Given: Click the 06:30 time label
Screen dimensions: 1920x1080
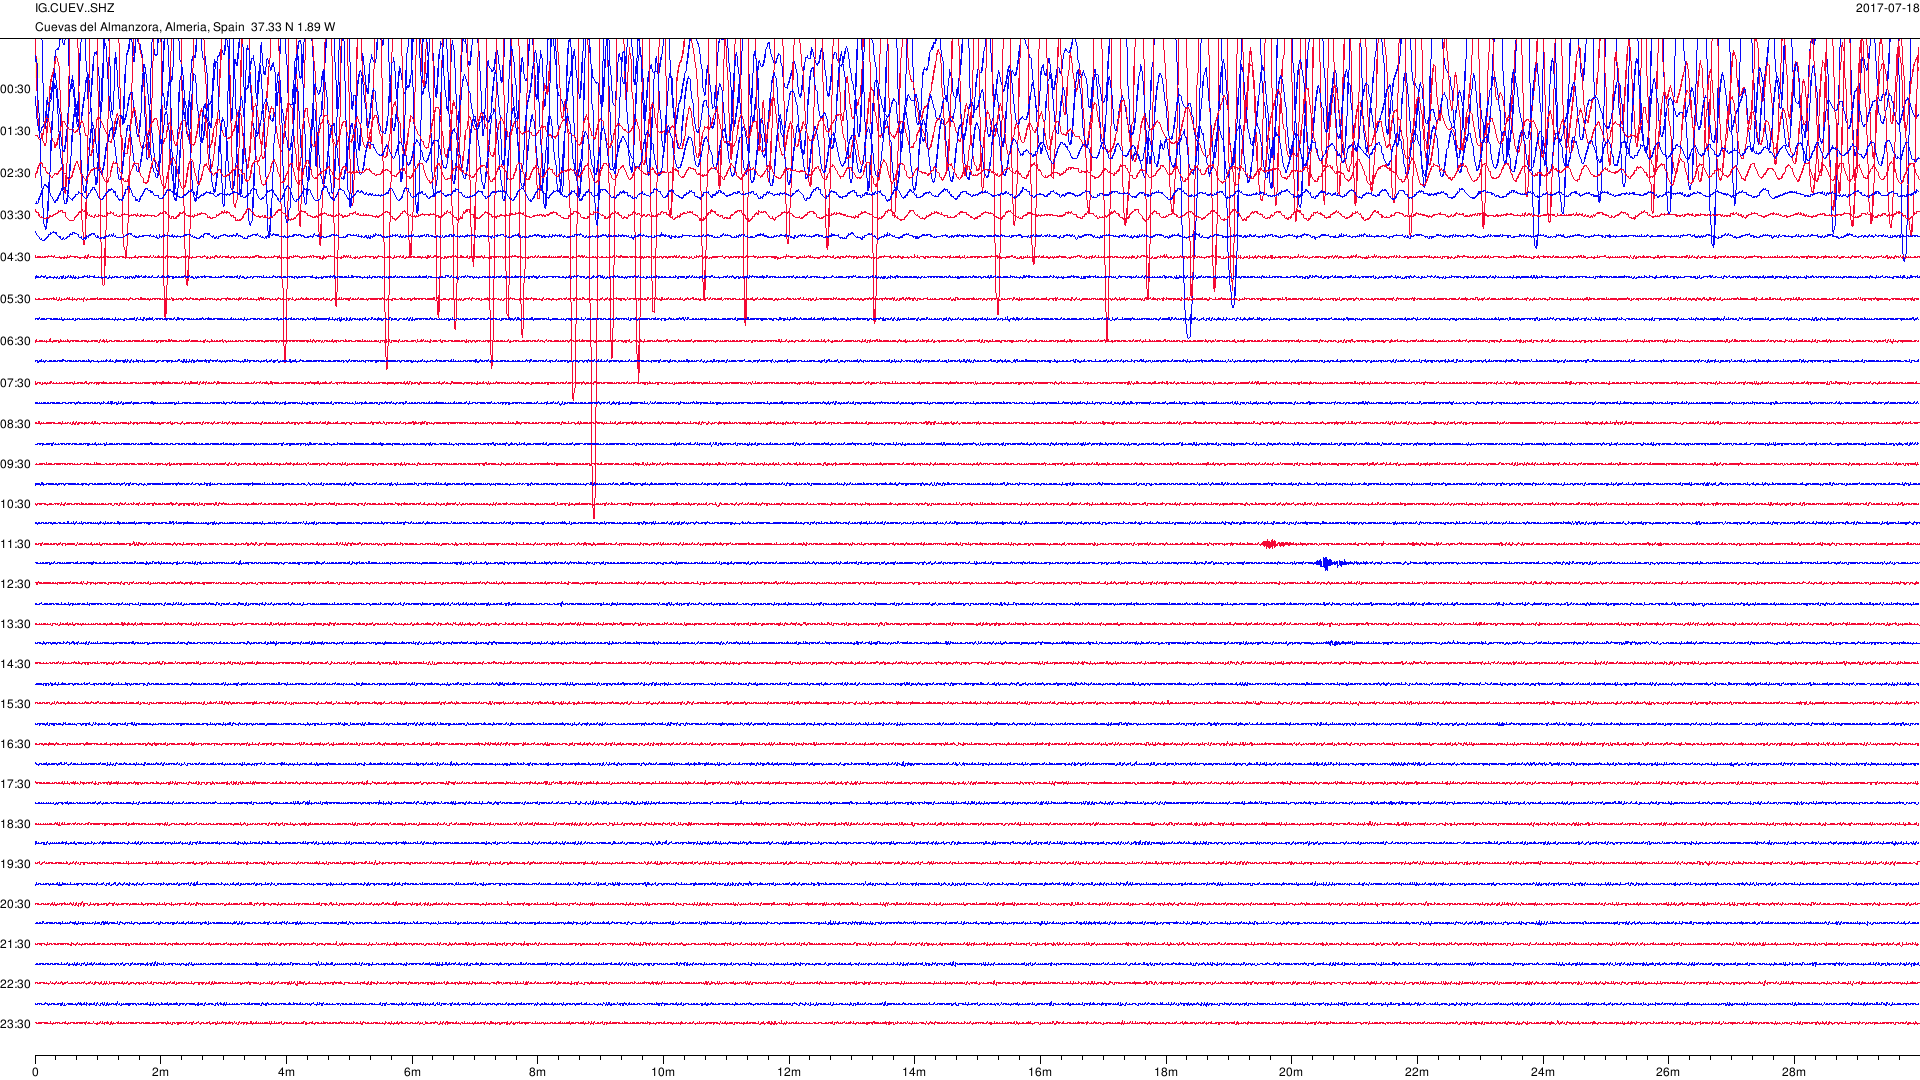Looking at the screenshot, I should (15, 342).
